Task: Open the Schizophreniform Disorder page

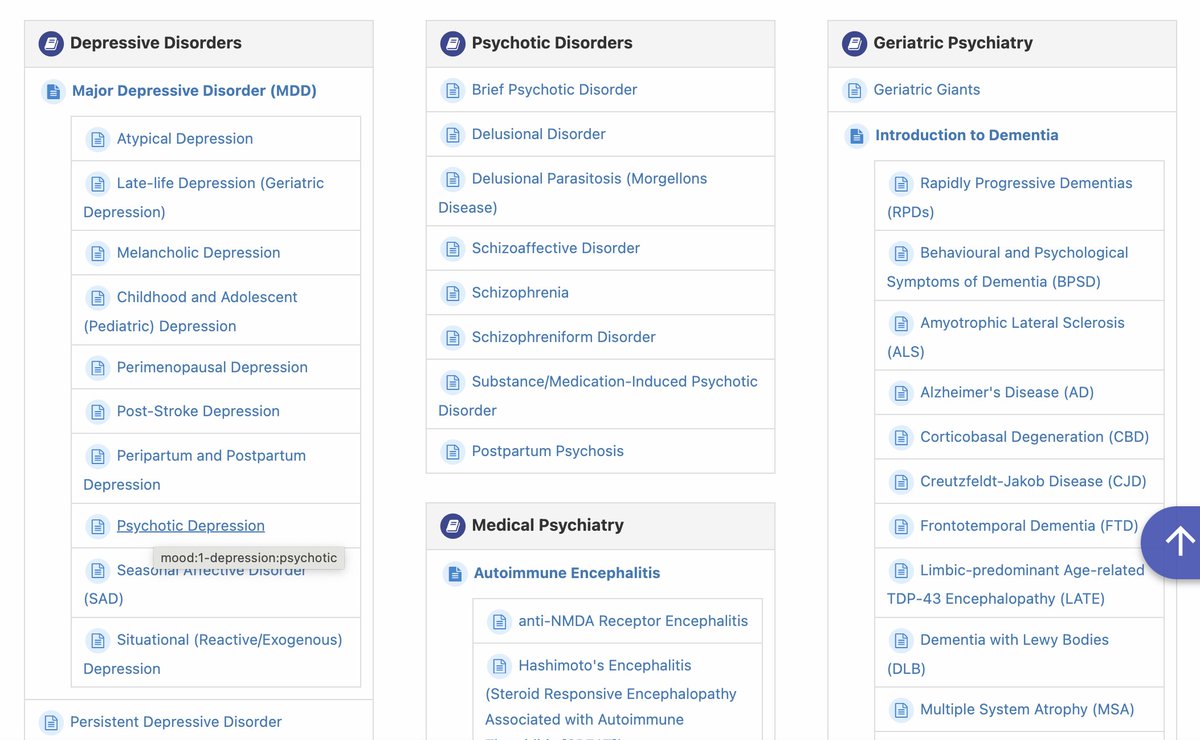Action: coord(564,337)
